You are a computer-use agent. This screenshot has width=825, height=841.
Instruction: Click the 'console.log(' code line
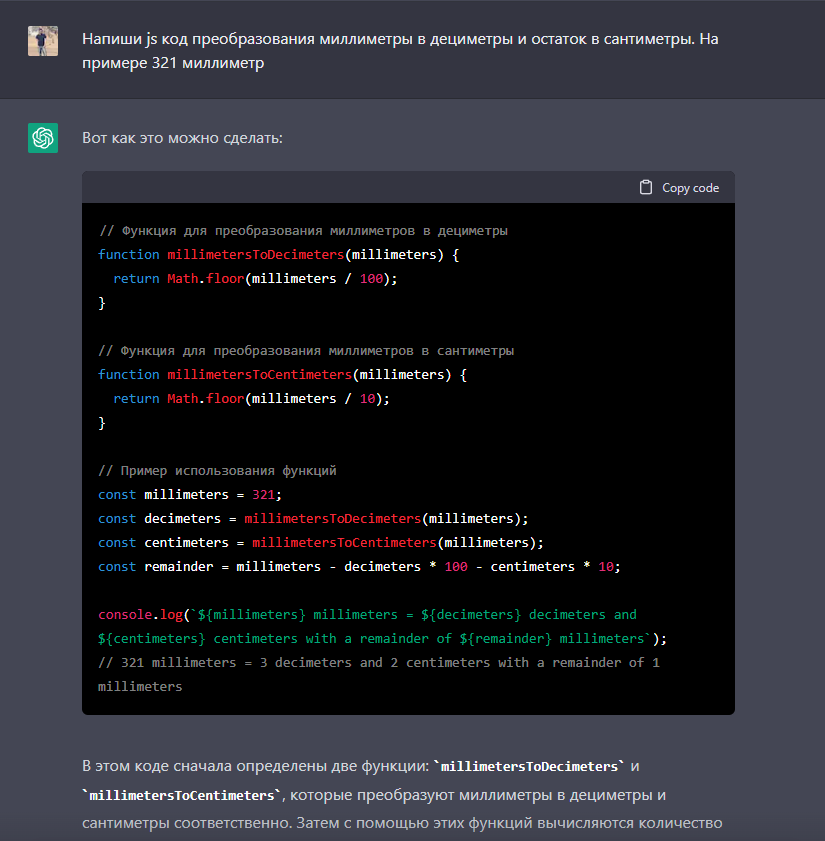367,615
